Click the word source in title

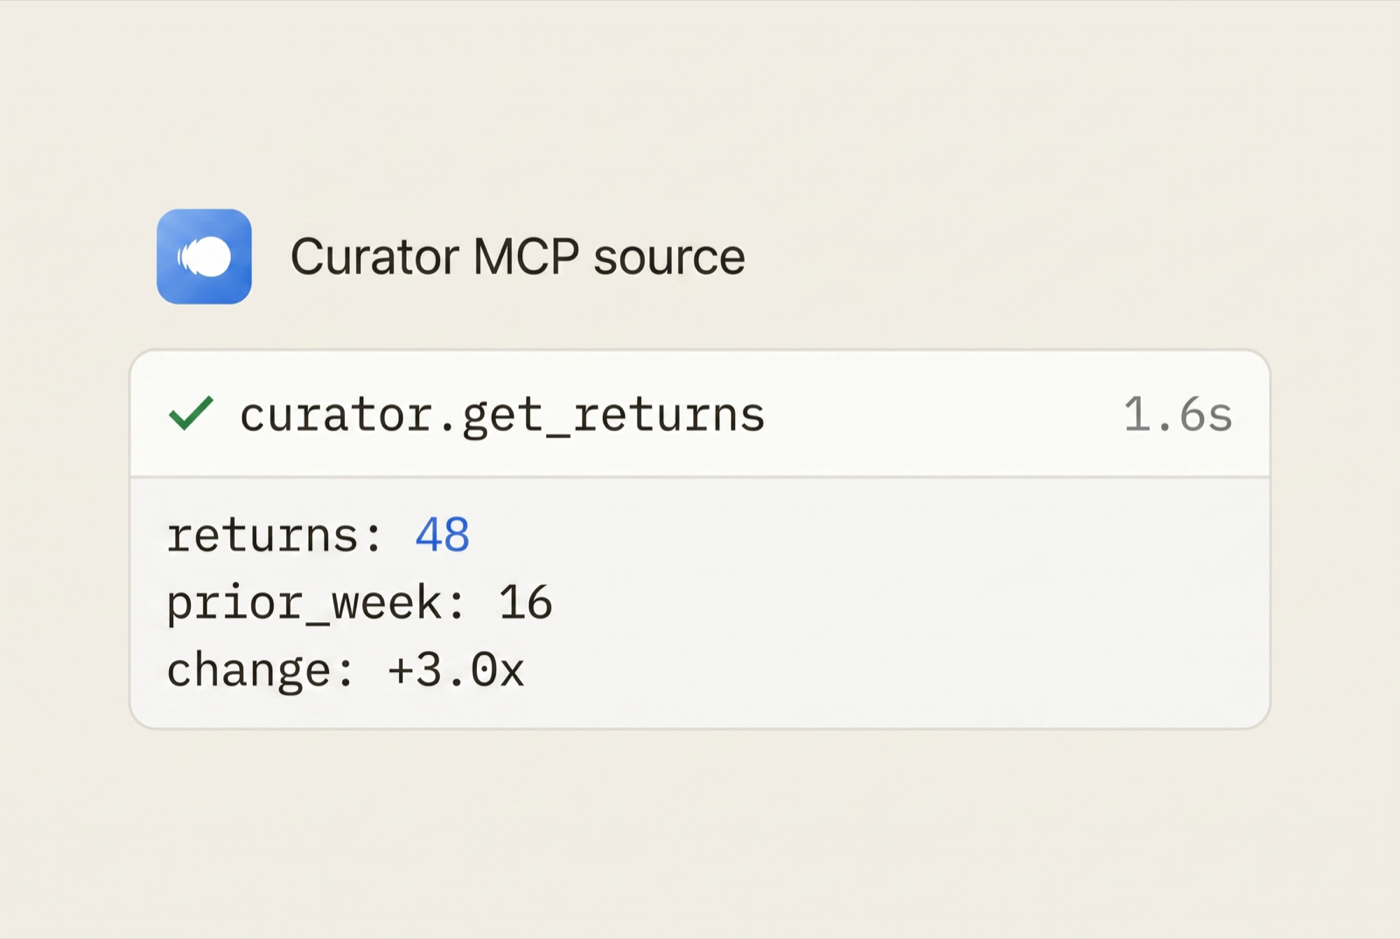pyautogui.click(x=669, y=259)
